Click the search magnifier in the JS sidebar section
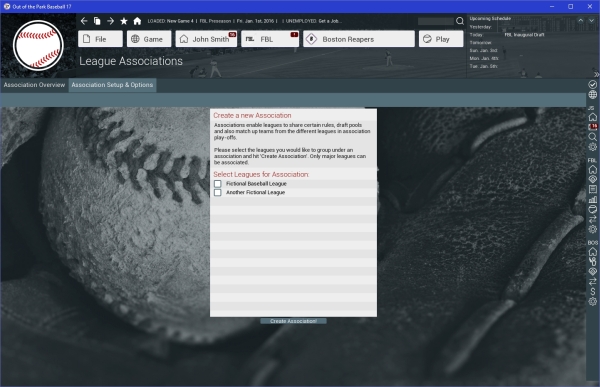Image resolution: width=600 pixels, height=387 pixels. (592, 137)
